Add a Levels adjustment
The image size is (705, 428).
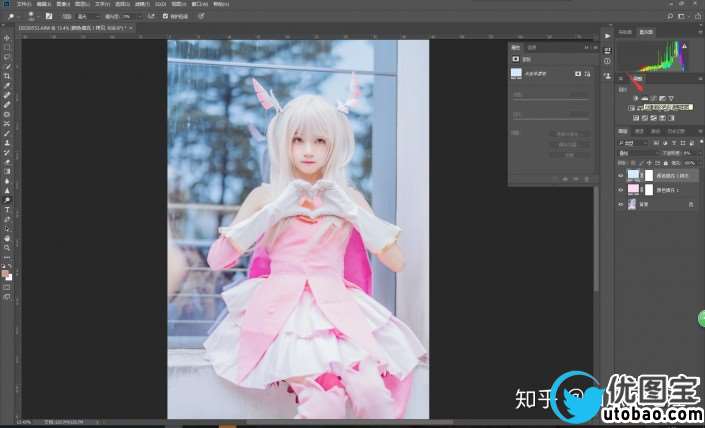(644, 98)
